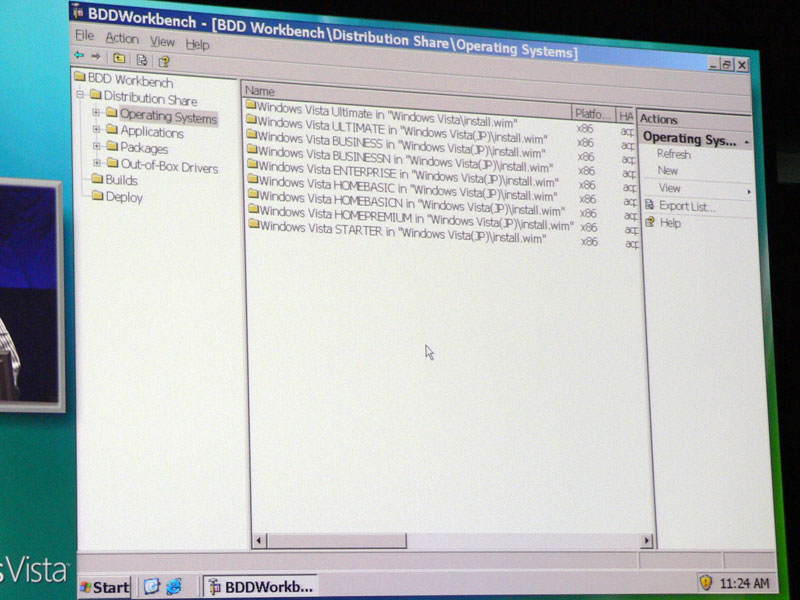
Task: Select Applications folder in the tree
Action: 152,132
